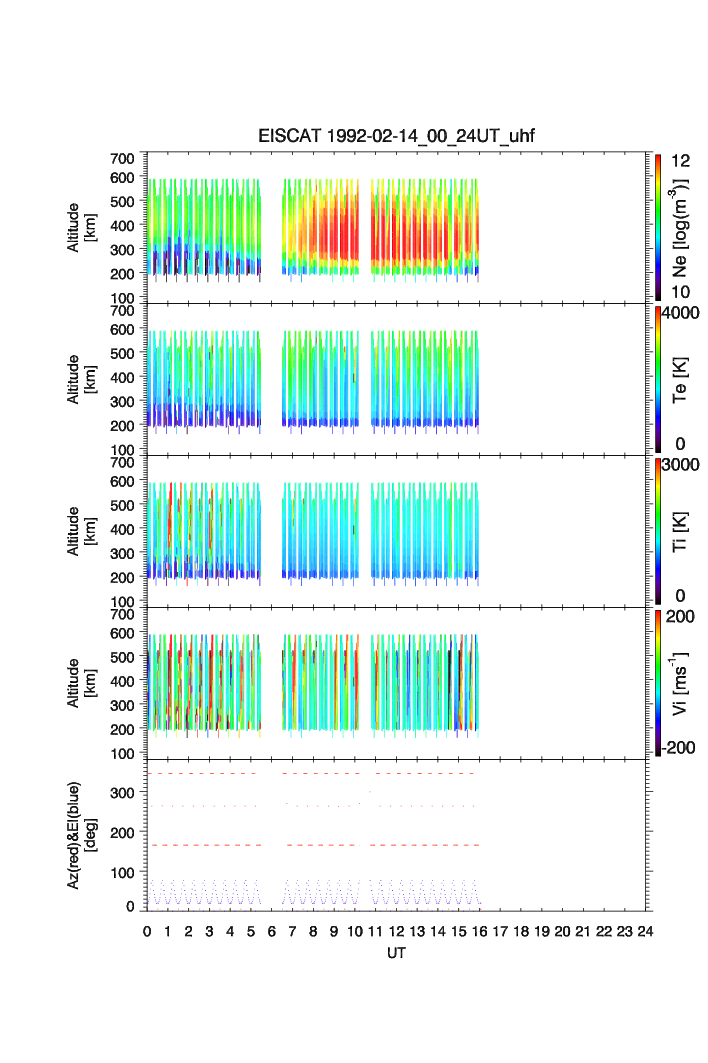Click the Te [K] color bar label

tap(679, 380)
